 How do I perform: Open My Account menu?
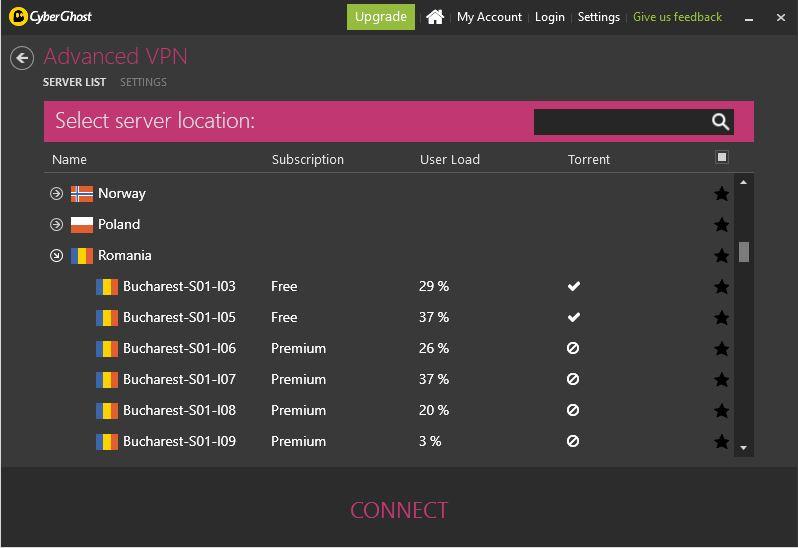pyautogui.click(x=489, y=17)
